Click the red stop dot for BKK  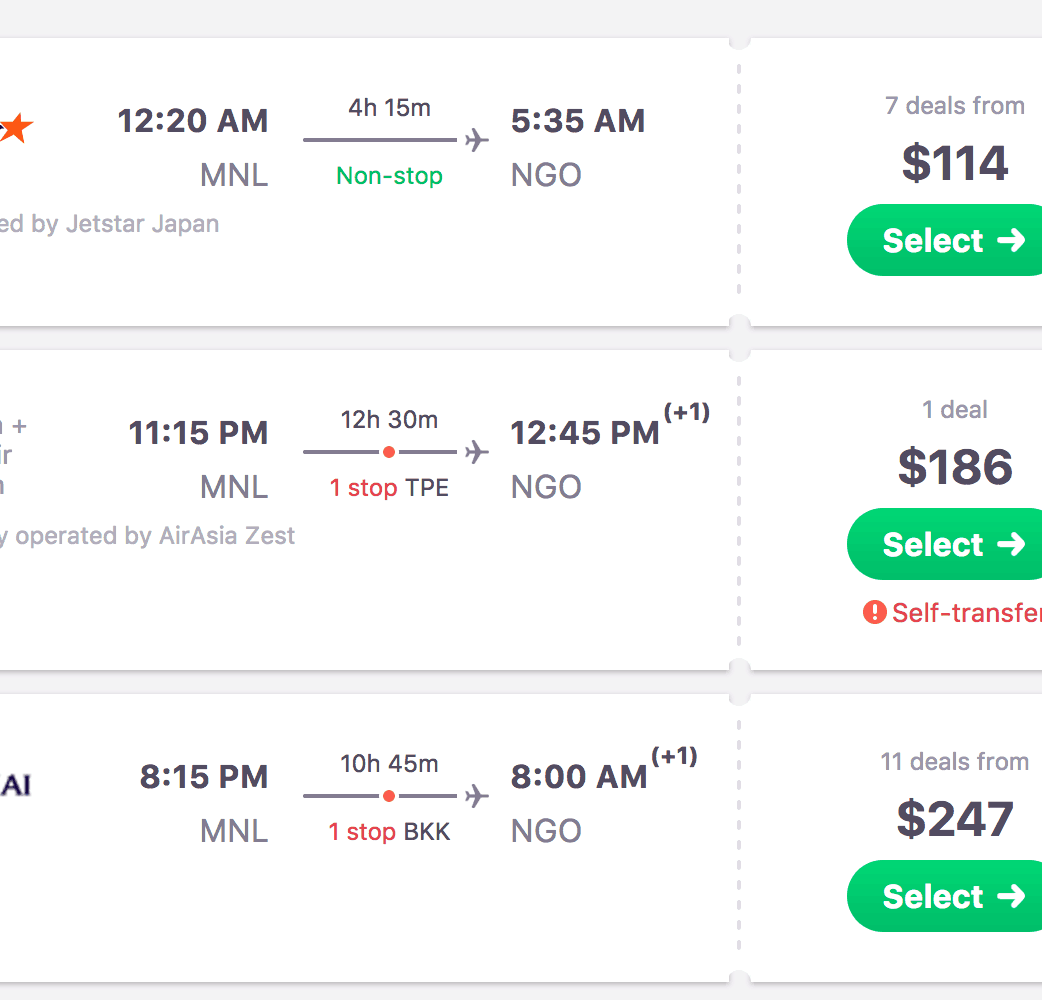tap(389, 796)
